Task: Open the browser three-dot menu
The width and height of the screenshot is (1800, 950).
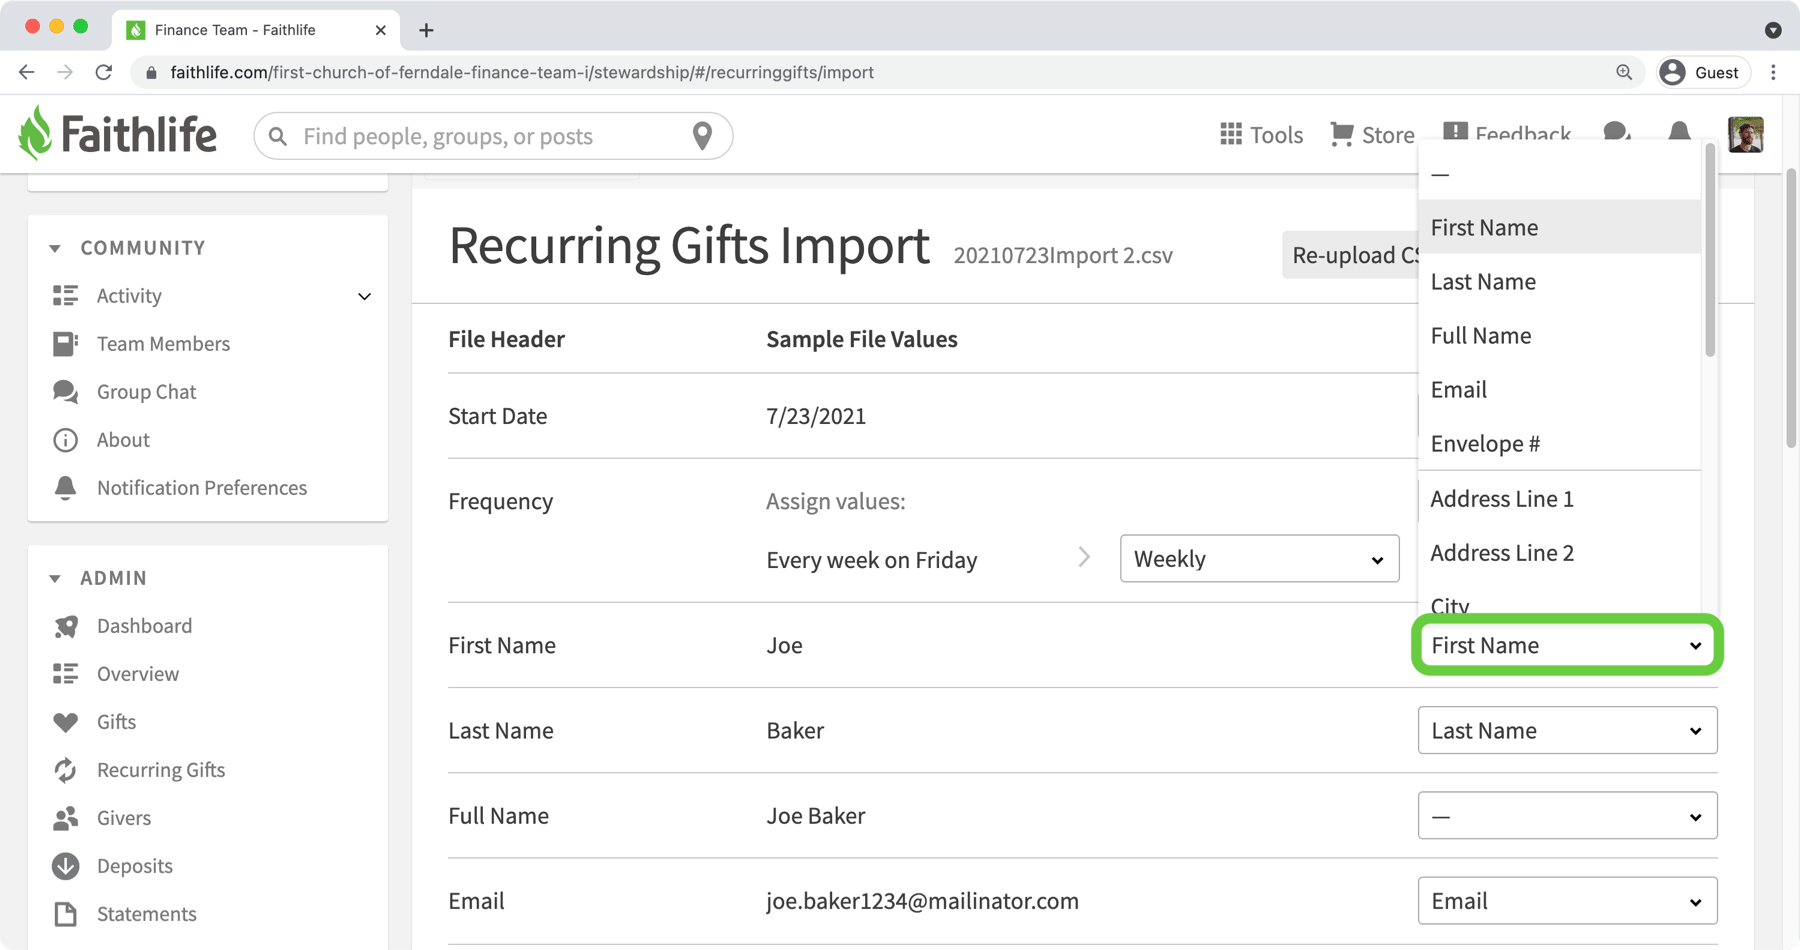Action: 1773,72
